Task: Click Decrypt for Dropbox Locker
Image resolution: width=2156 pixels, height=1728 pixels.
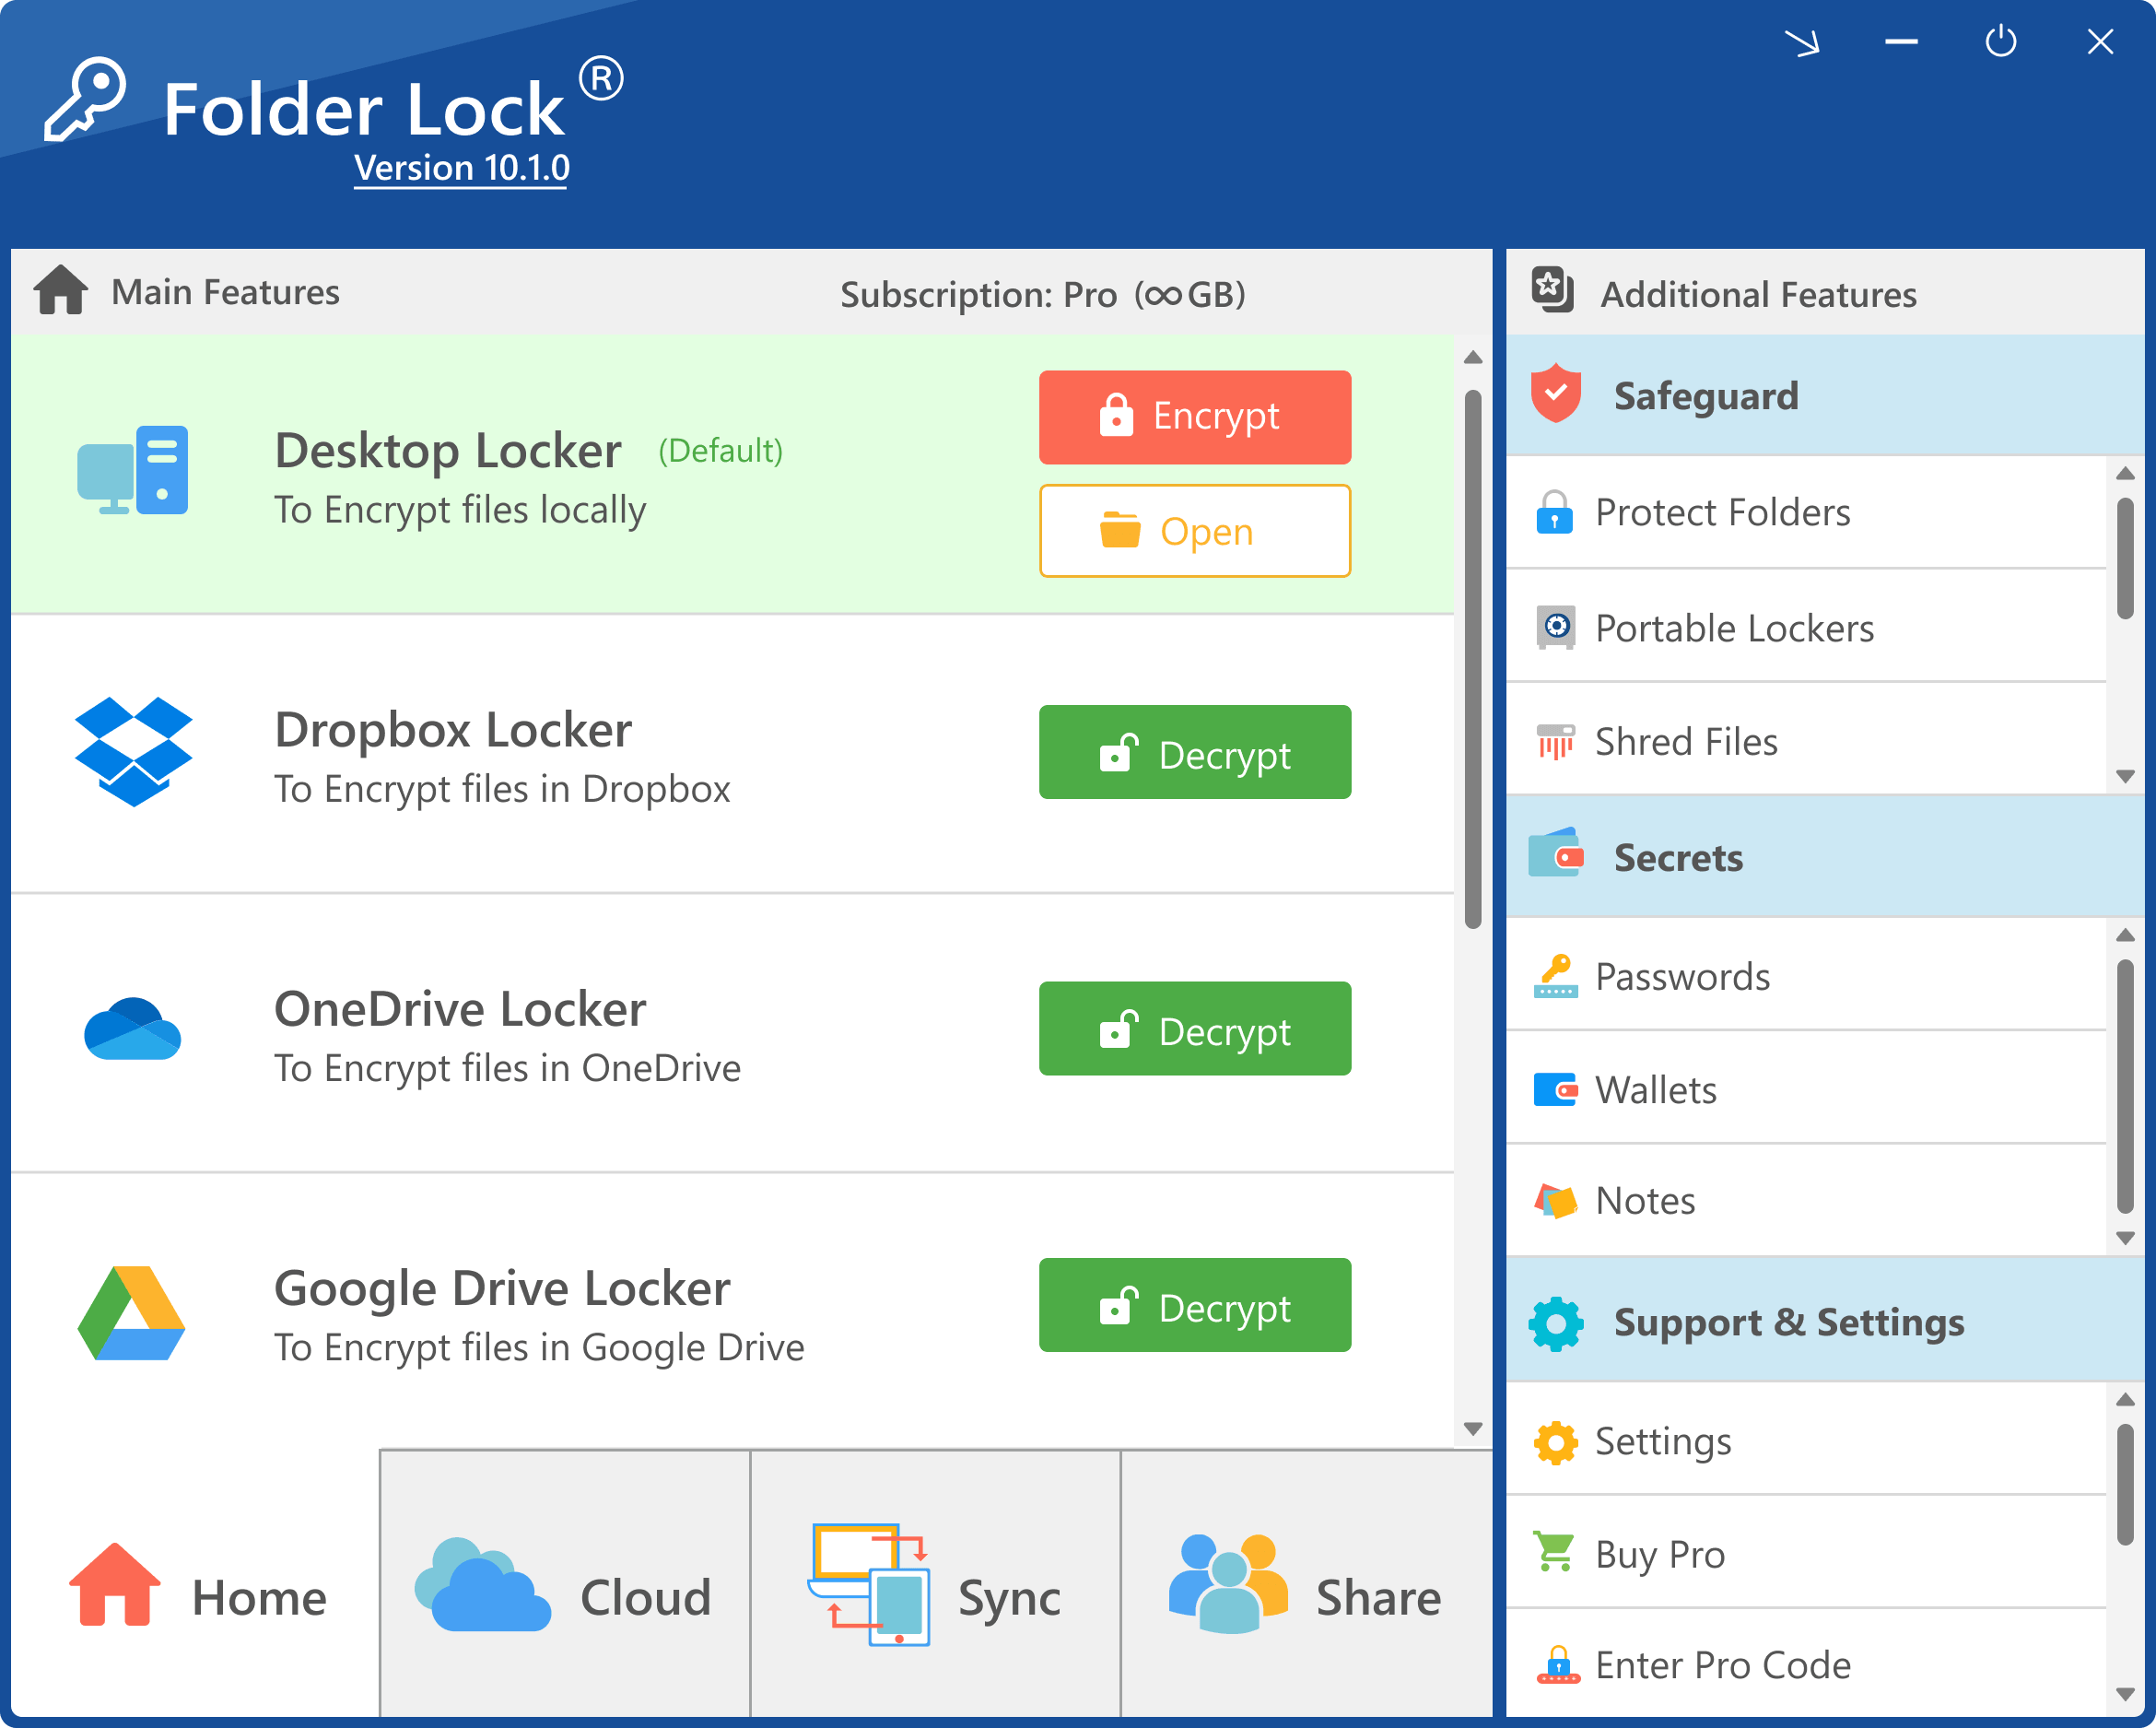Action: coord(1195,752)
